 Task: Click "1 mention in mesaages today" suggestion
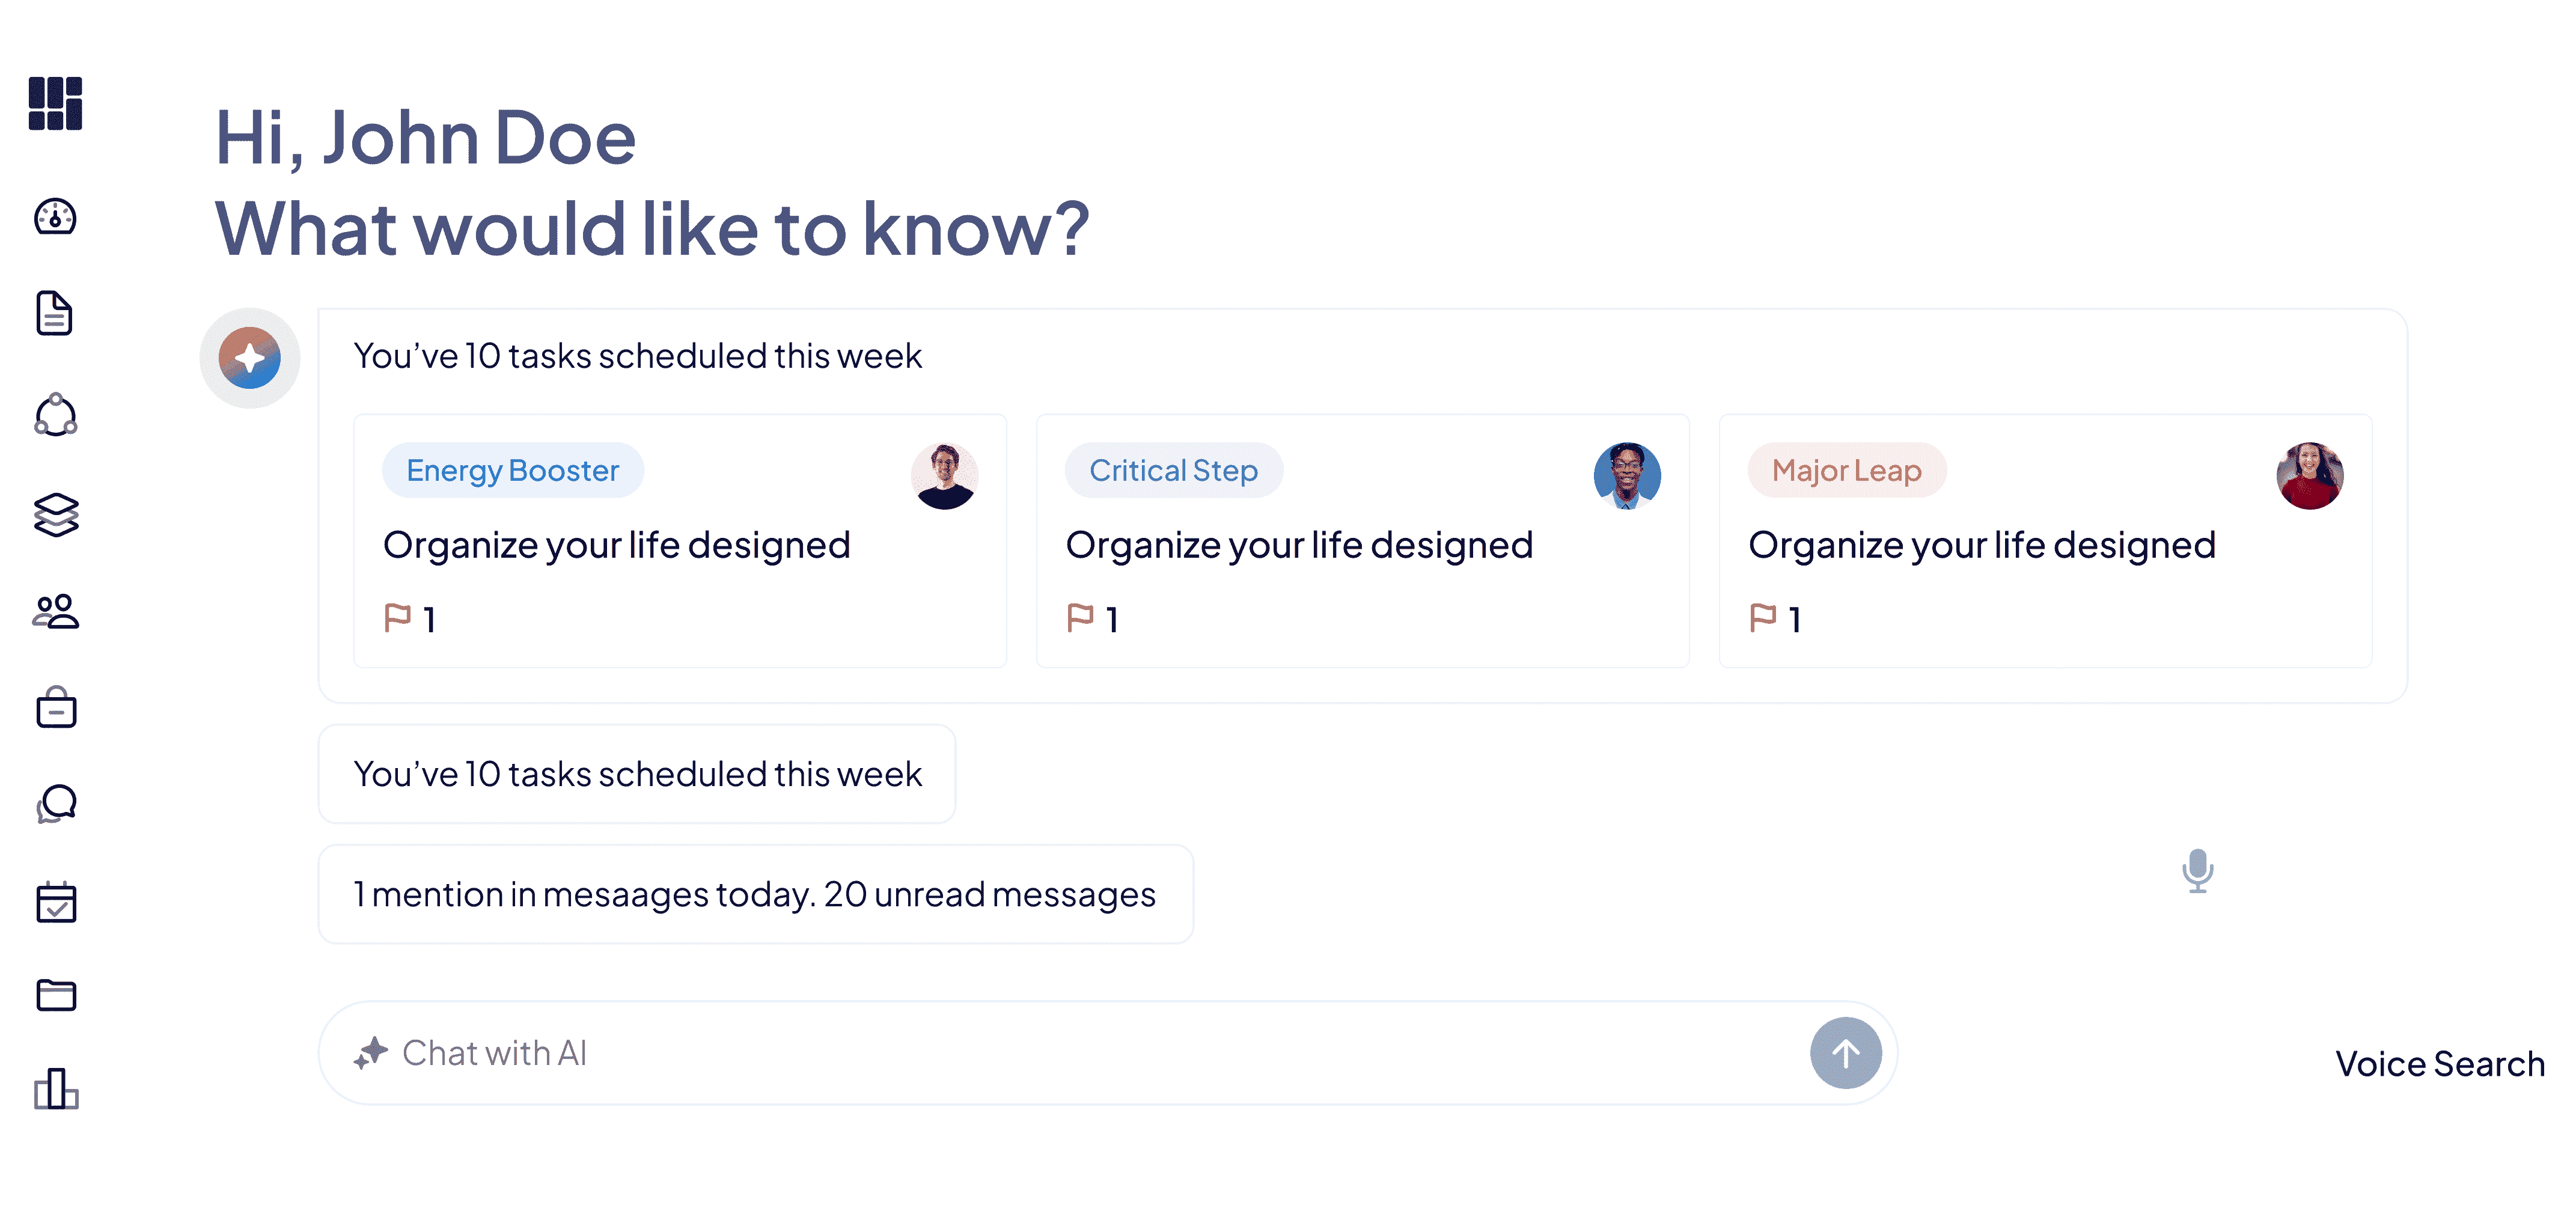pyautogui.click(x=756, y=894)
